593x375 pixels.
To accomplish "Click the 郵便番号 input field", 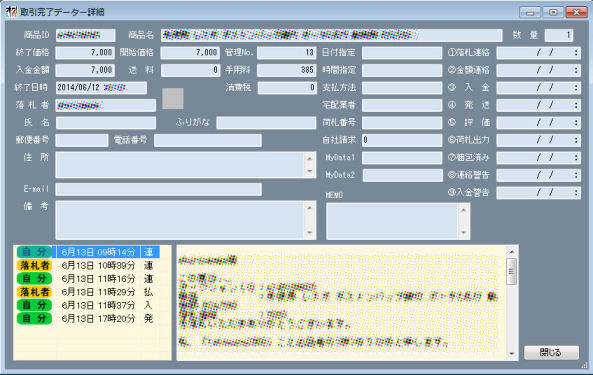I will pyautogui.click(x=82, y=140).
